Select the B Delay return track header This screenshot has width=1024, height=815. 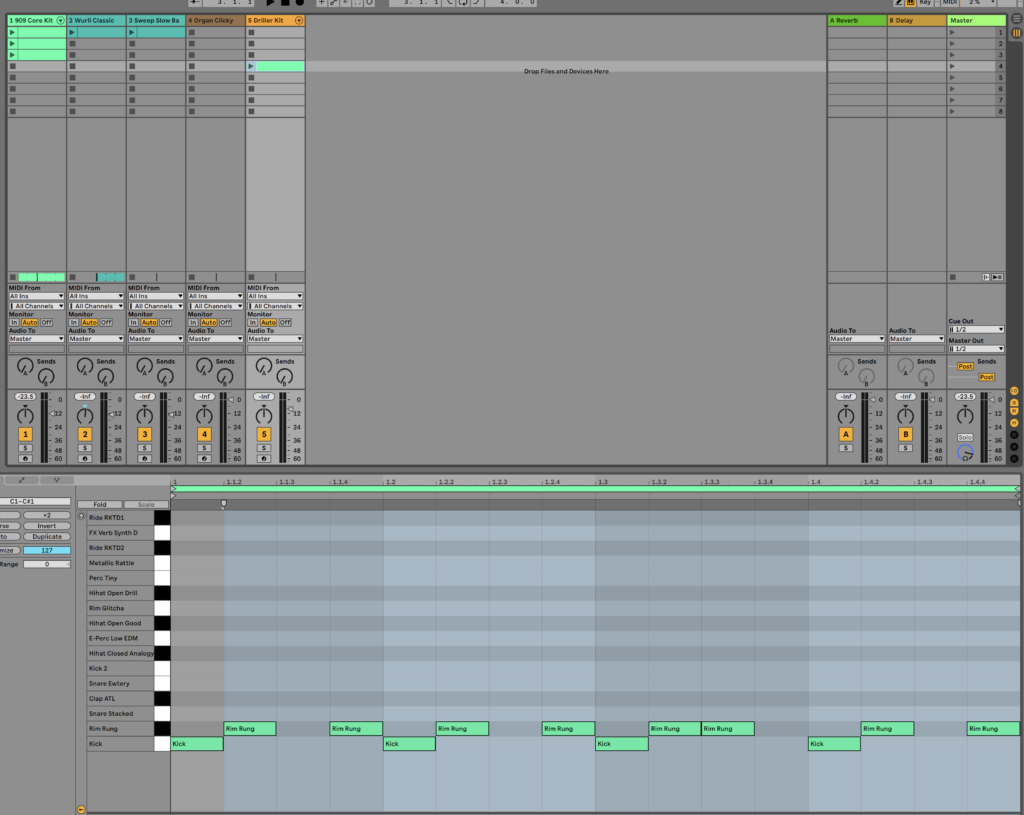[x=916, y=20]
